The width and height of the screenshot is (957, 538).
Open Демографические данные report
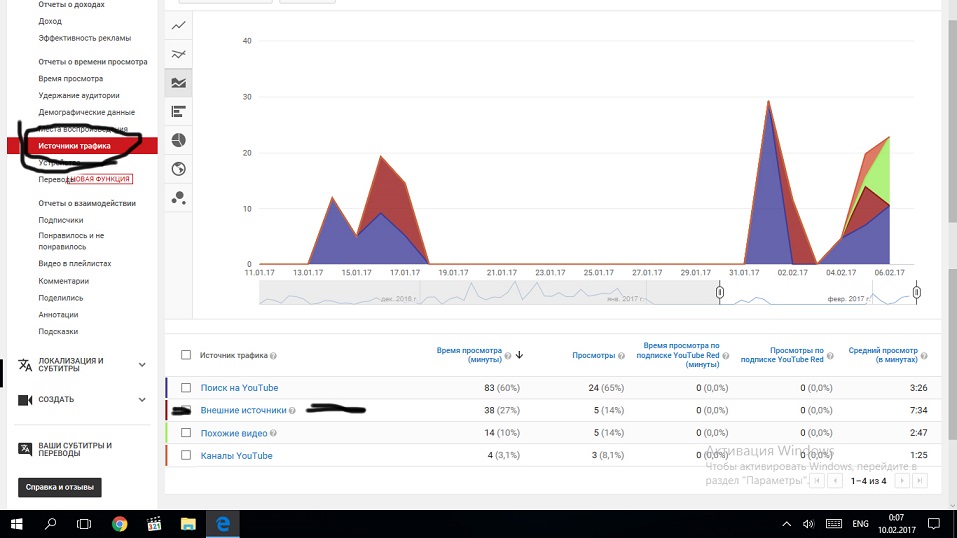coord(87,112)
